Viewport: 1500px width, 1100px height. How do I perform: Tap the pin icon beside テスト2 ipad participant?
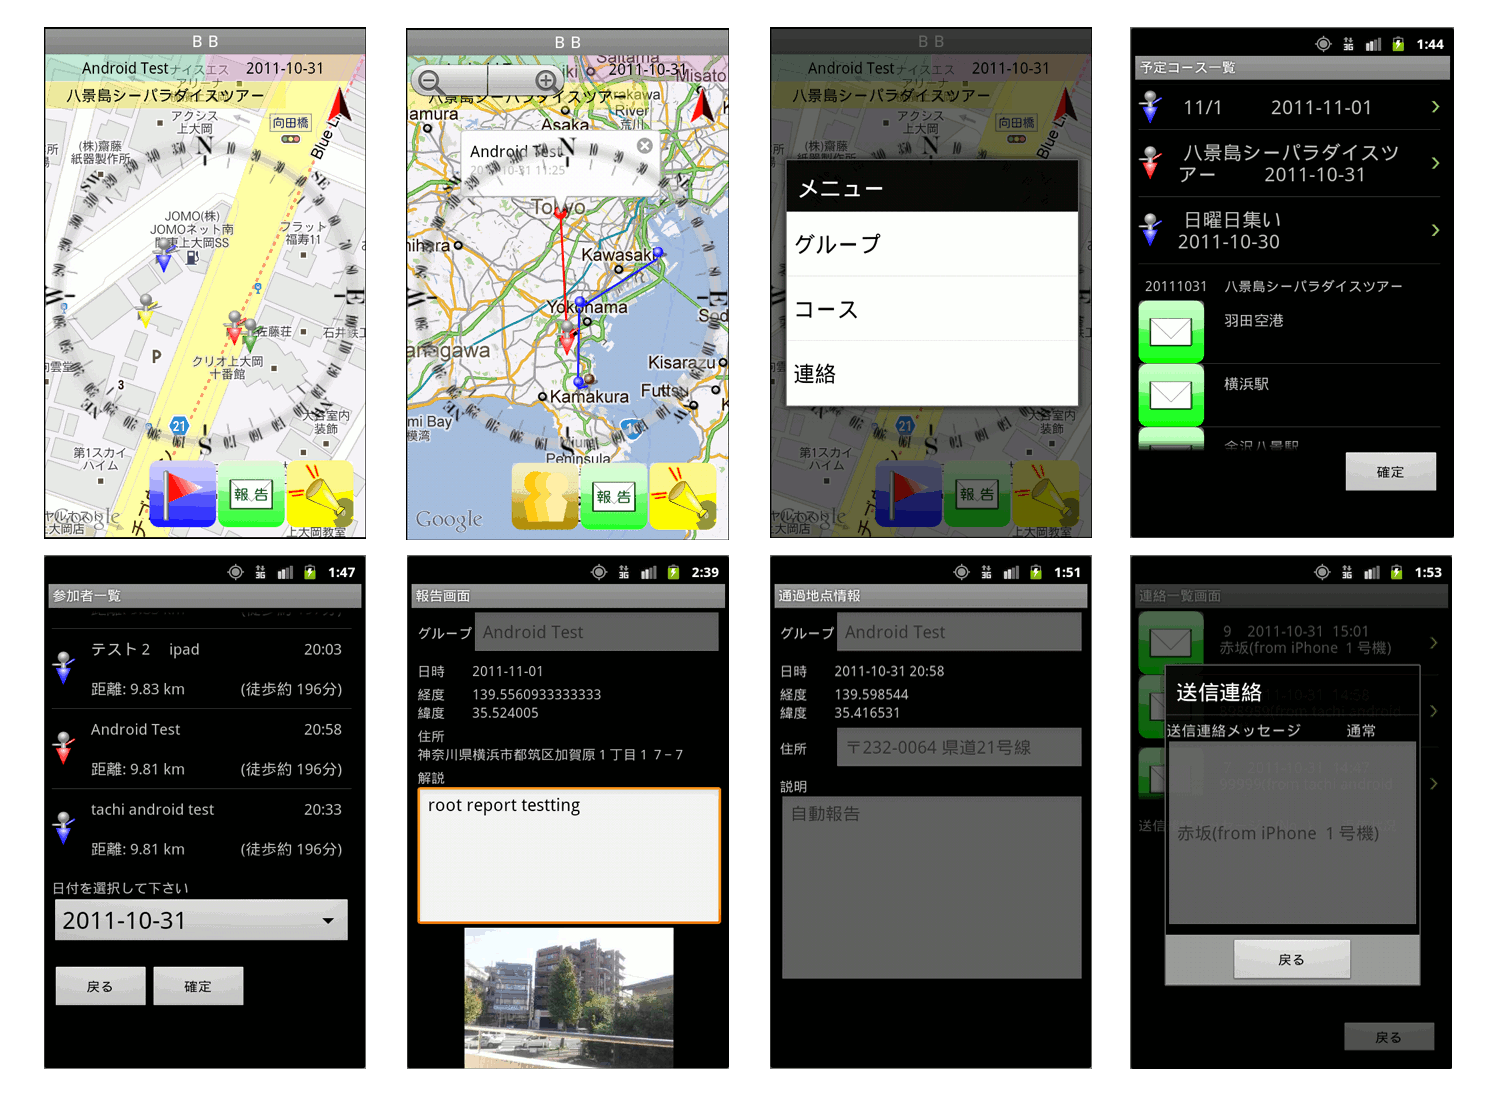tap(64, 668)
